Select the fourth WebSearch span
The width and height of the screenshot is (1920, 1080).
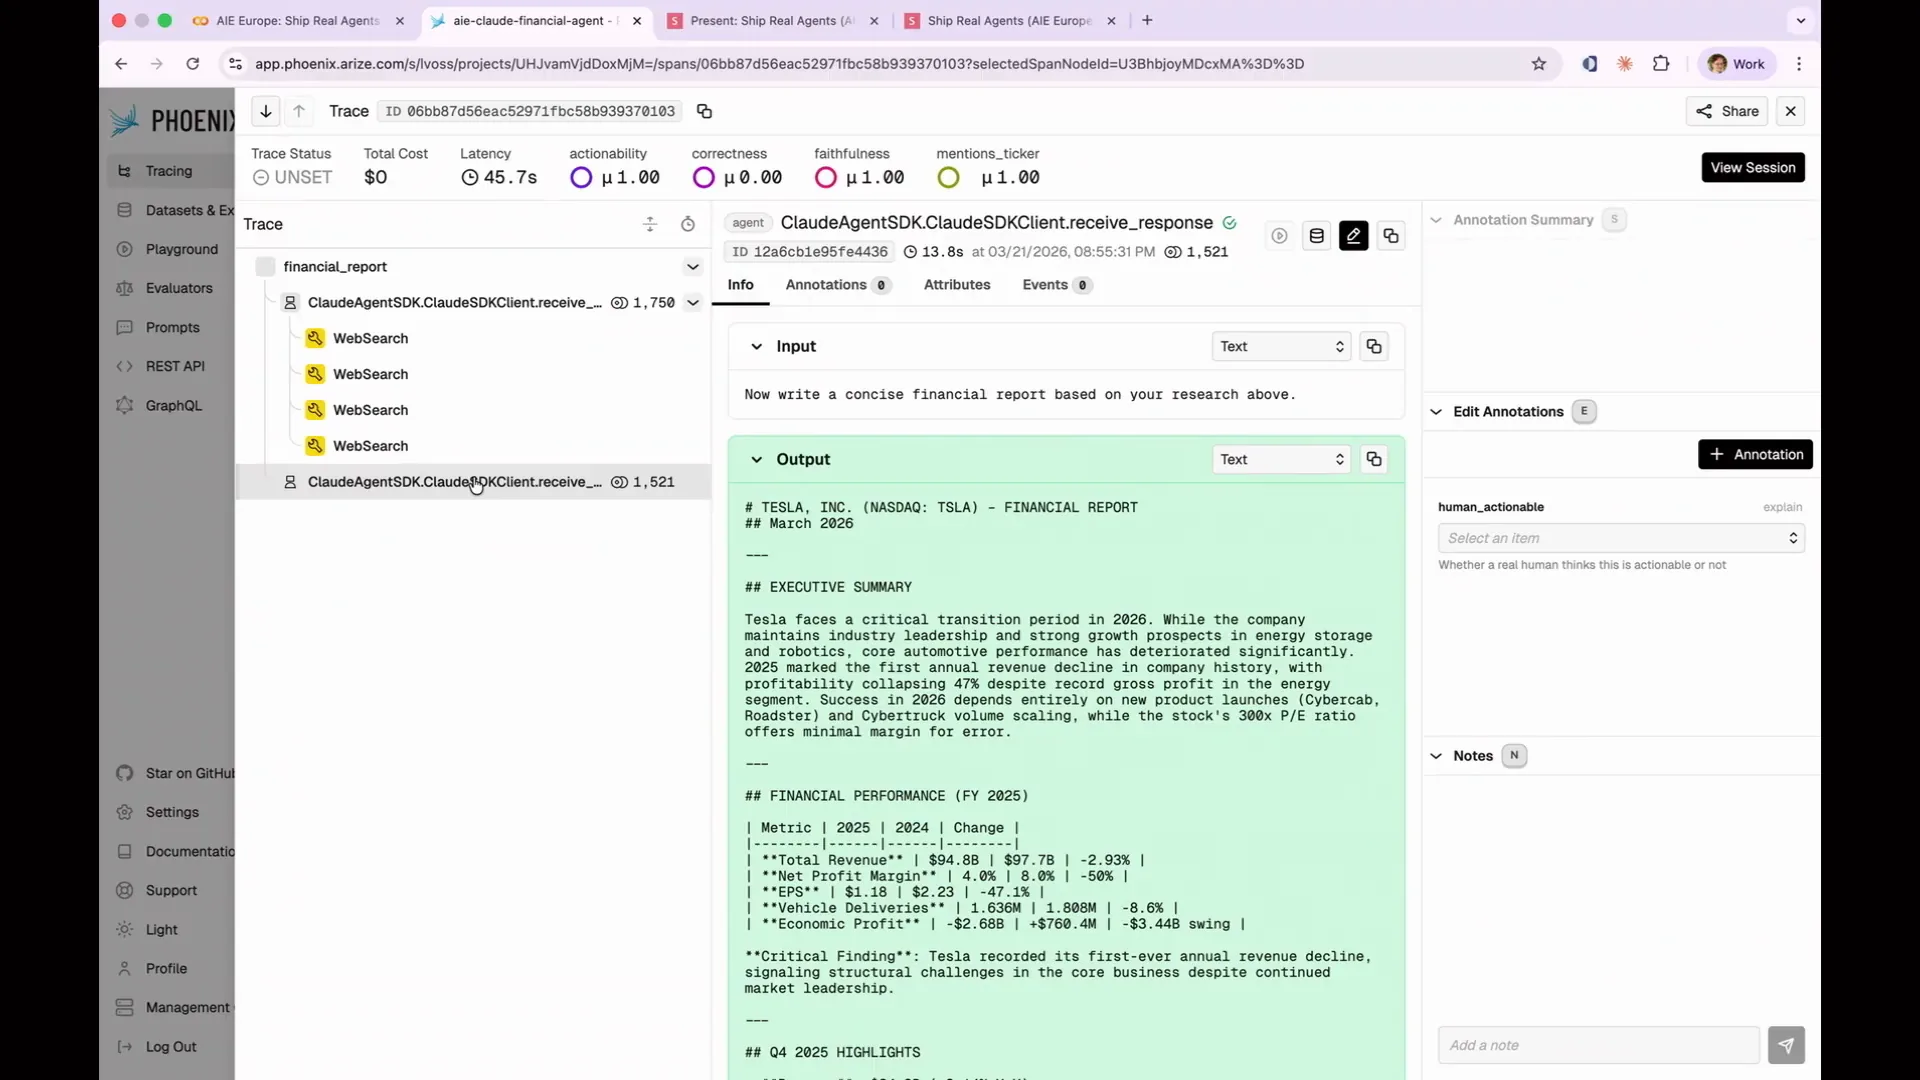tap(370, 447)
